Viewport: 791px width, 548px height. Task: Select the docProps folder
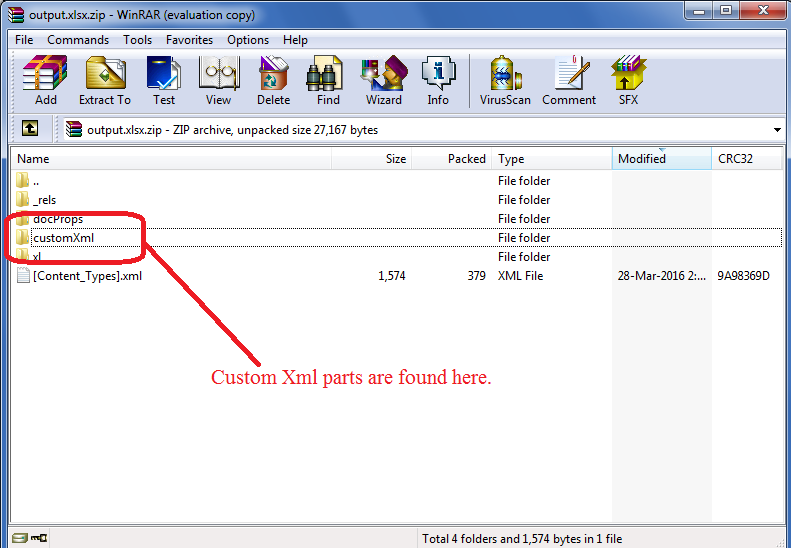[396, 219]
